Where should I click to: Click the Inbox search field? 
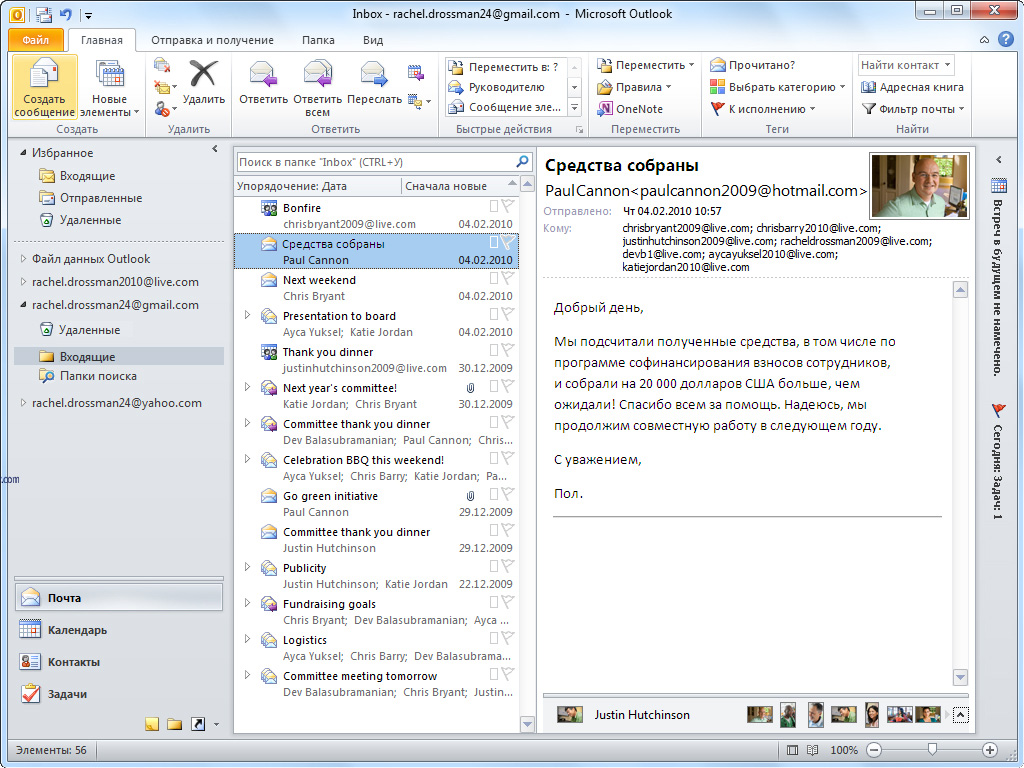375,162
